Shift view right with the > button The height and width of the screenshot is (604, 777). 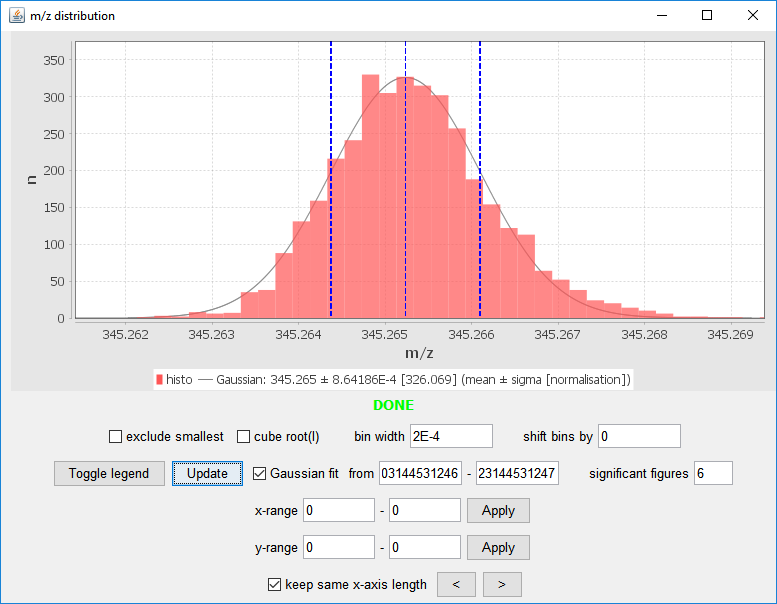click(x=502, y=585)
